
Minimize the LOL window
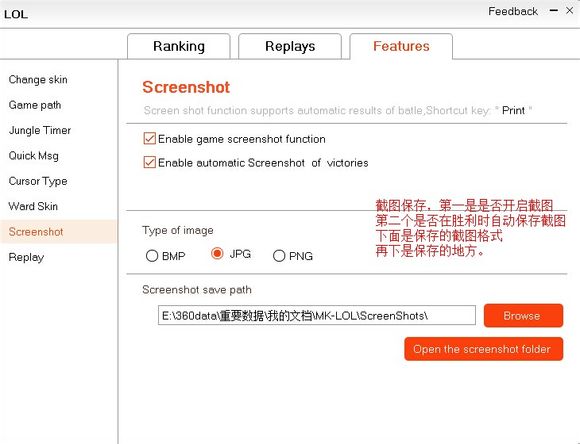[553, 11]
